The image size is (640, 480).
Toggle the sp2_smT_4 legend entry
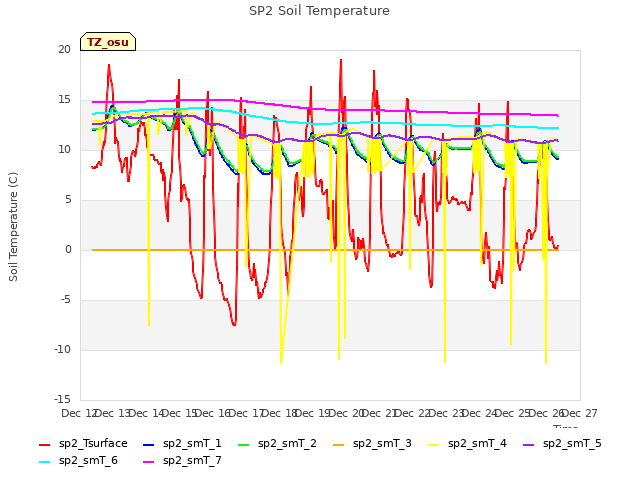[x=467, y=443]
